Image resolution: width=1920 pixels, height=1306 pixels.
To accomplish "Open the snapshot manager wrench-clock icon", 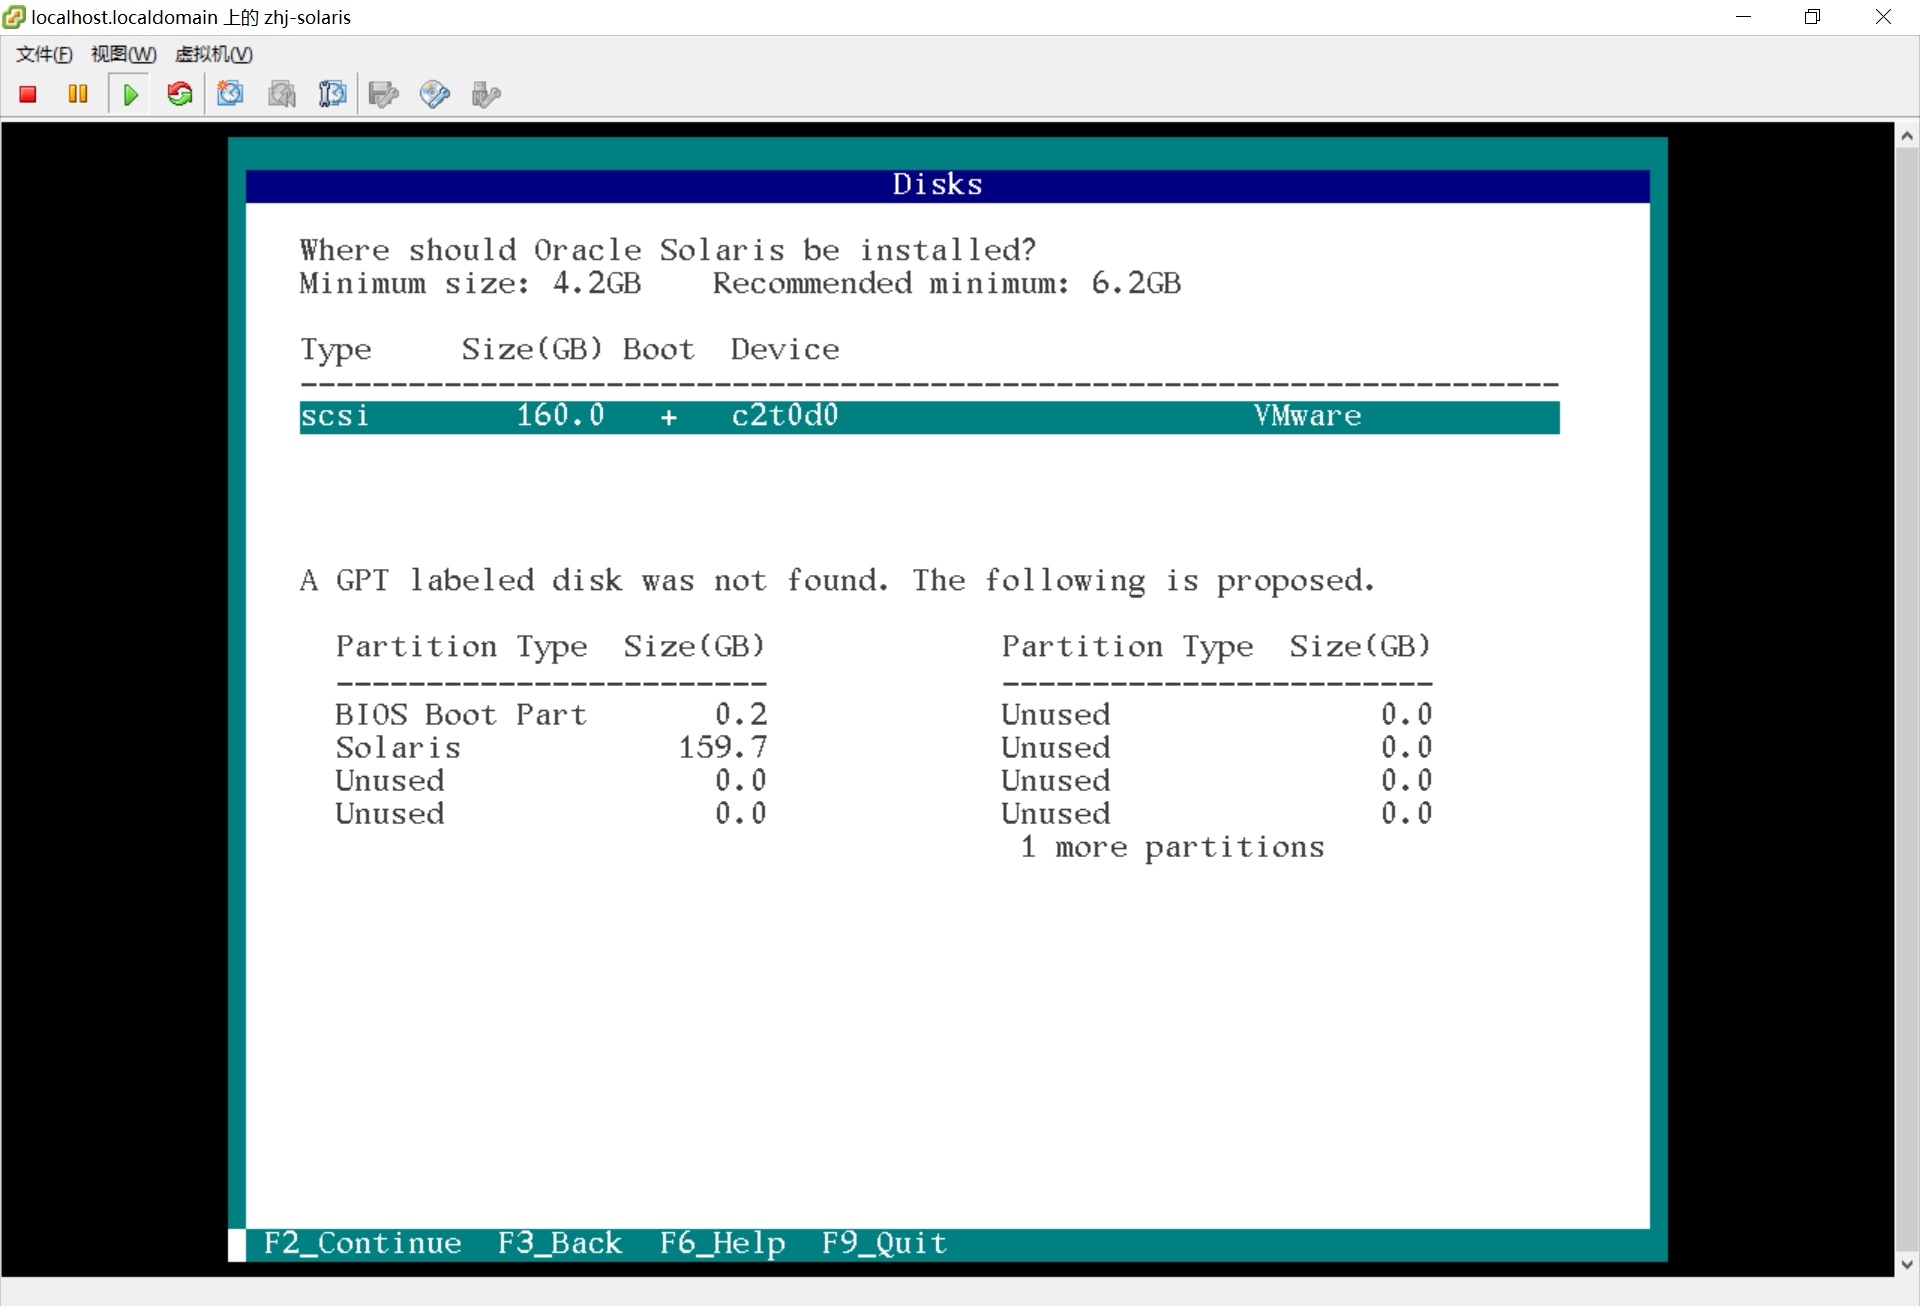I will (332, 94).
